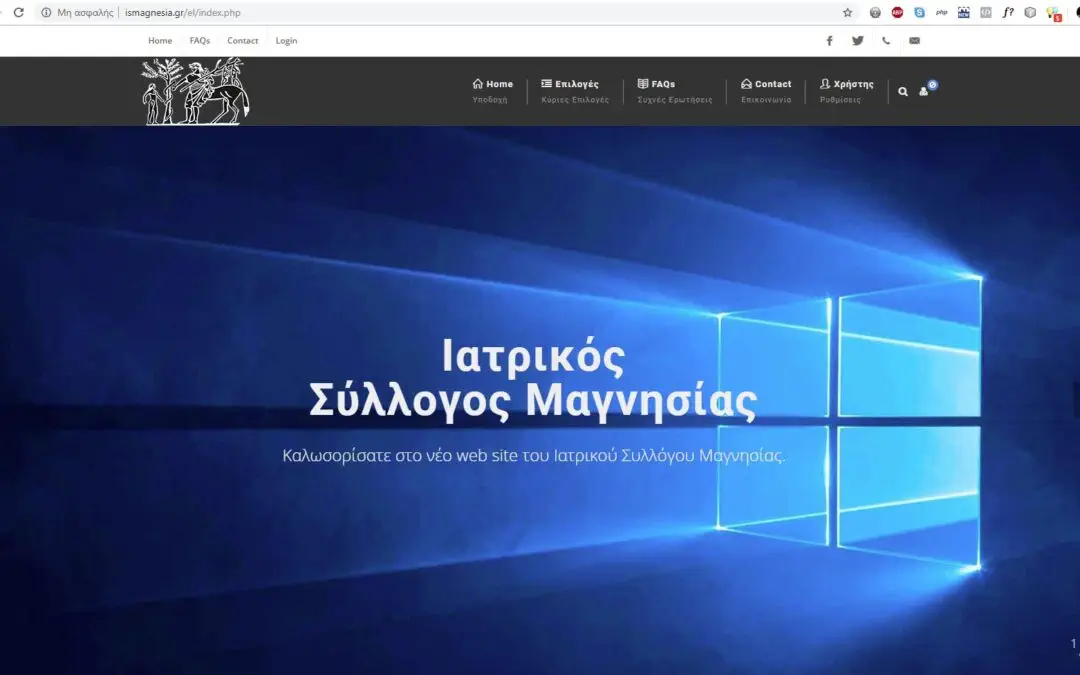Click the Contact link in top bar

click(x=242, y=41)
